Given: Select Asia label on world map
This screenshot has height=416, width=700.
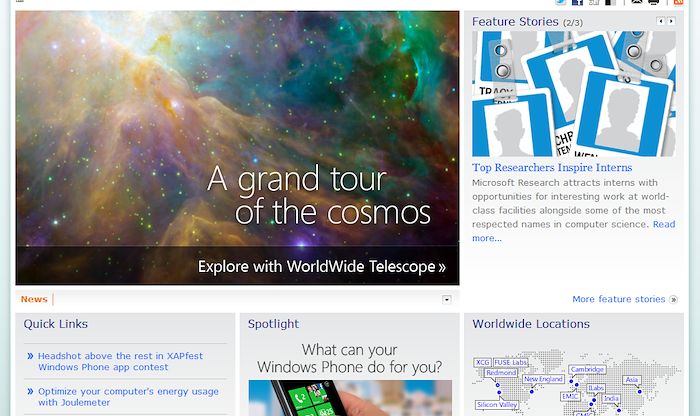Looking at the screenshot, I should coord(632,380).
